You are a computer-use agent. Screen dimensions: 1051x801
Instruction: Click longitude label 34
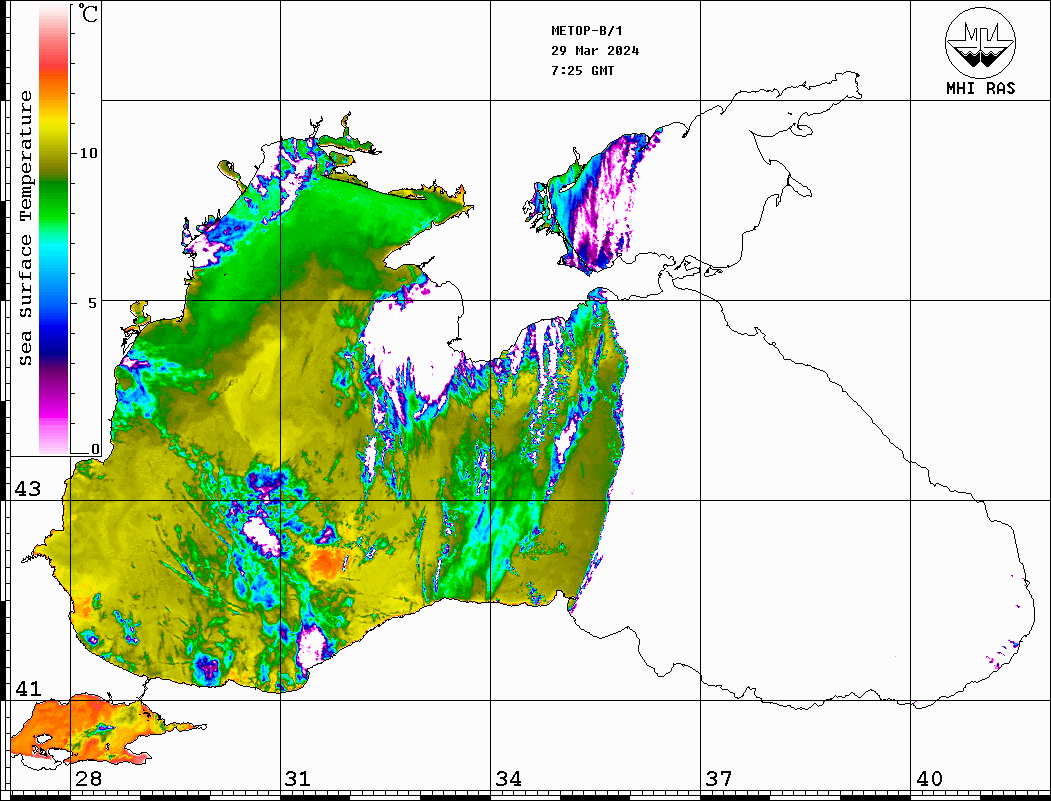click(x=508, y=779)
